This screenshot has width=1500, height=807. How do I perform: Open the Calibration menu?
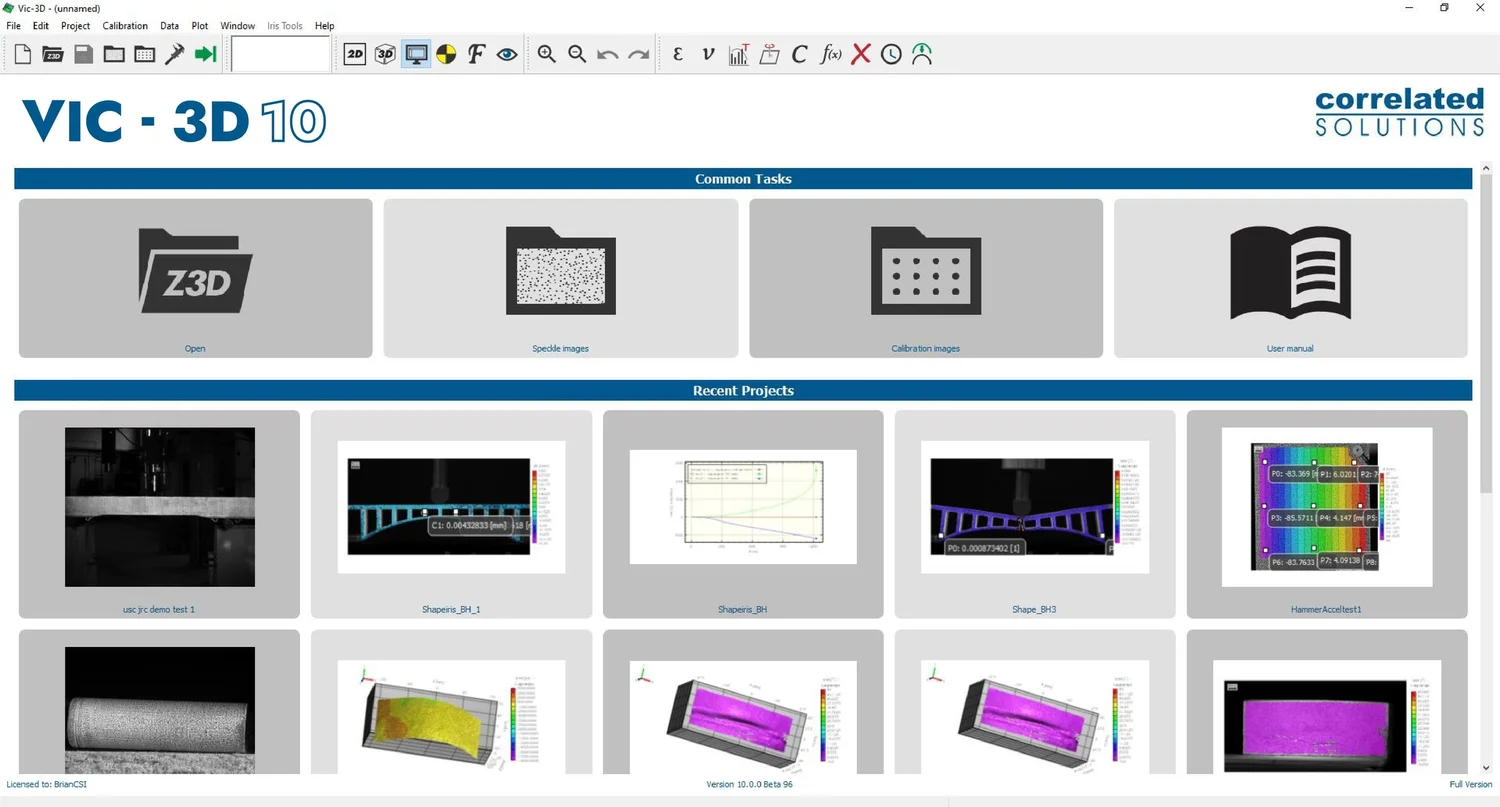(124, 25)
